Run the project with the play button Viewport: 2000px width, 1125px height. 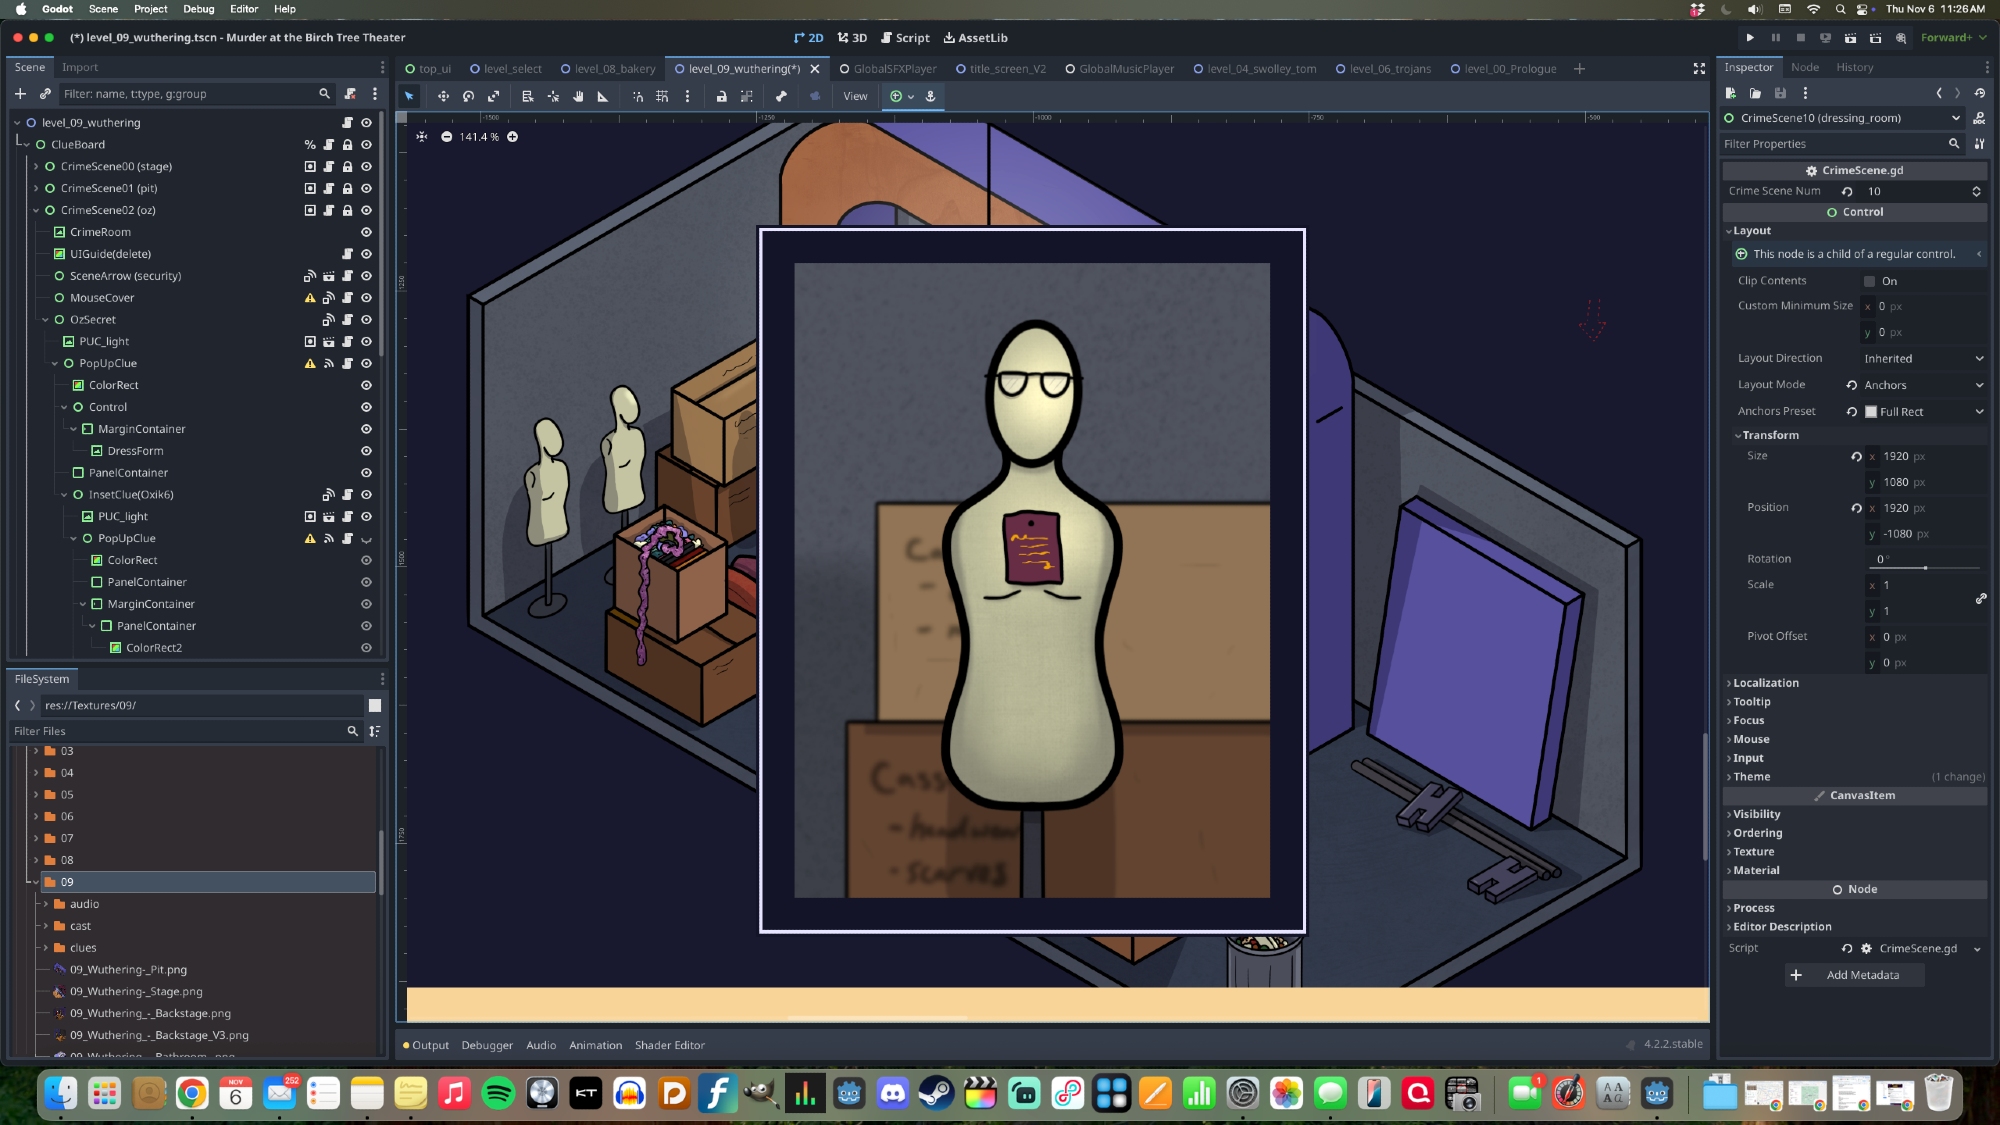[x=1750, y=37]
